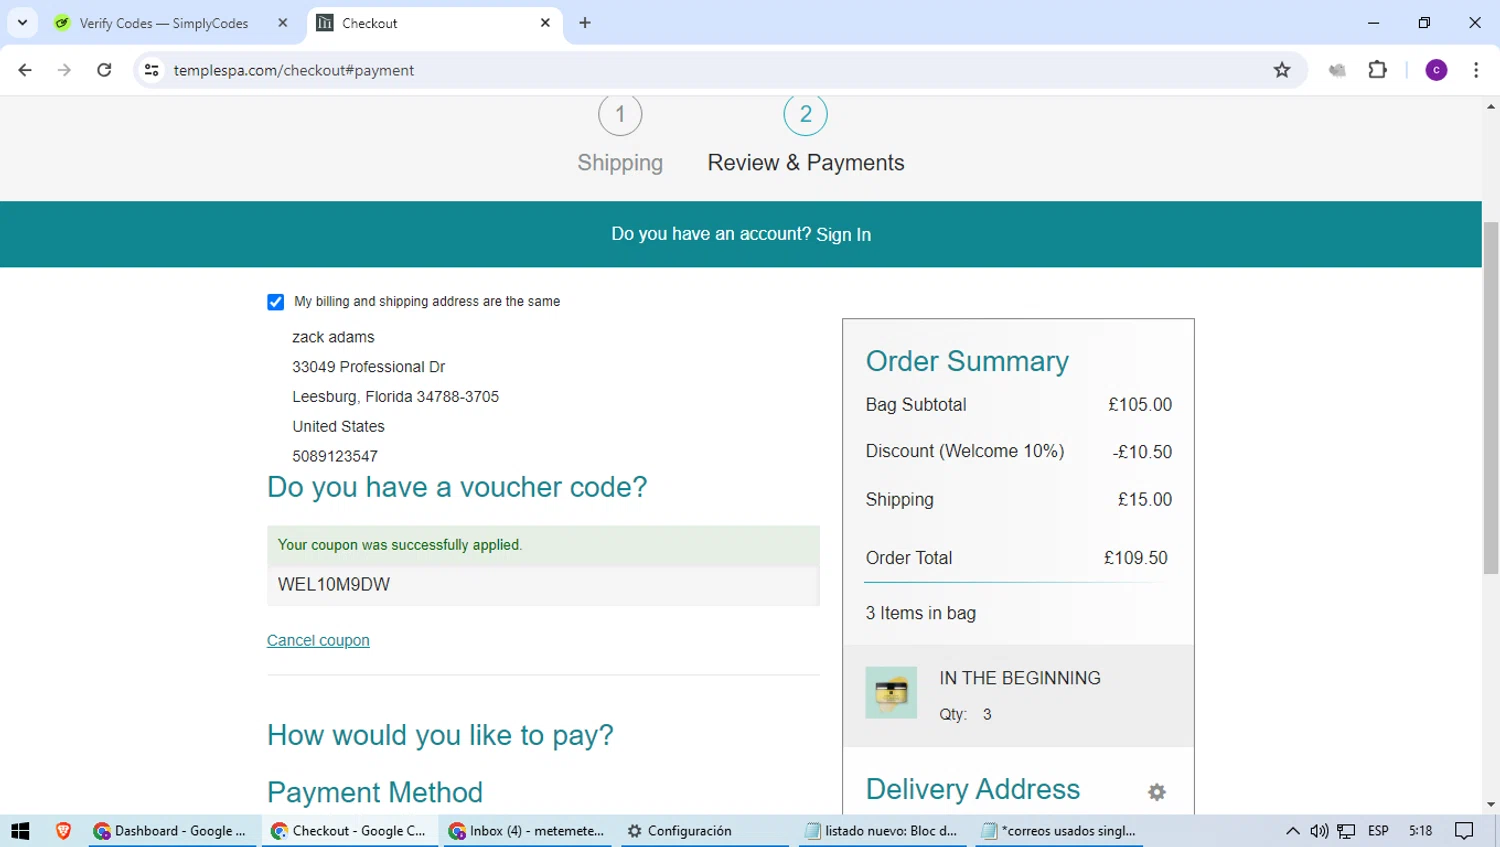The height and width of the screenshot is (847, 1500).
Task: Click the step 2 Review & Payments circle
Action: [805, 114]
